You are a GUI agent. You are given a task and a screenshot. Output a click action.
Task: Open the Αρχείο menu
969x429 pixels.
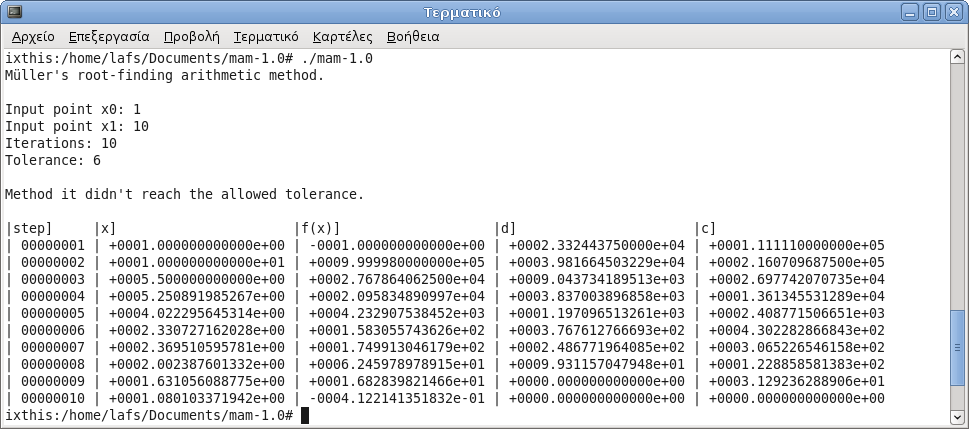(33, 37)
